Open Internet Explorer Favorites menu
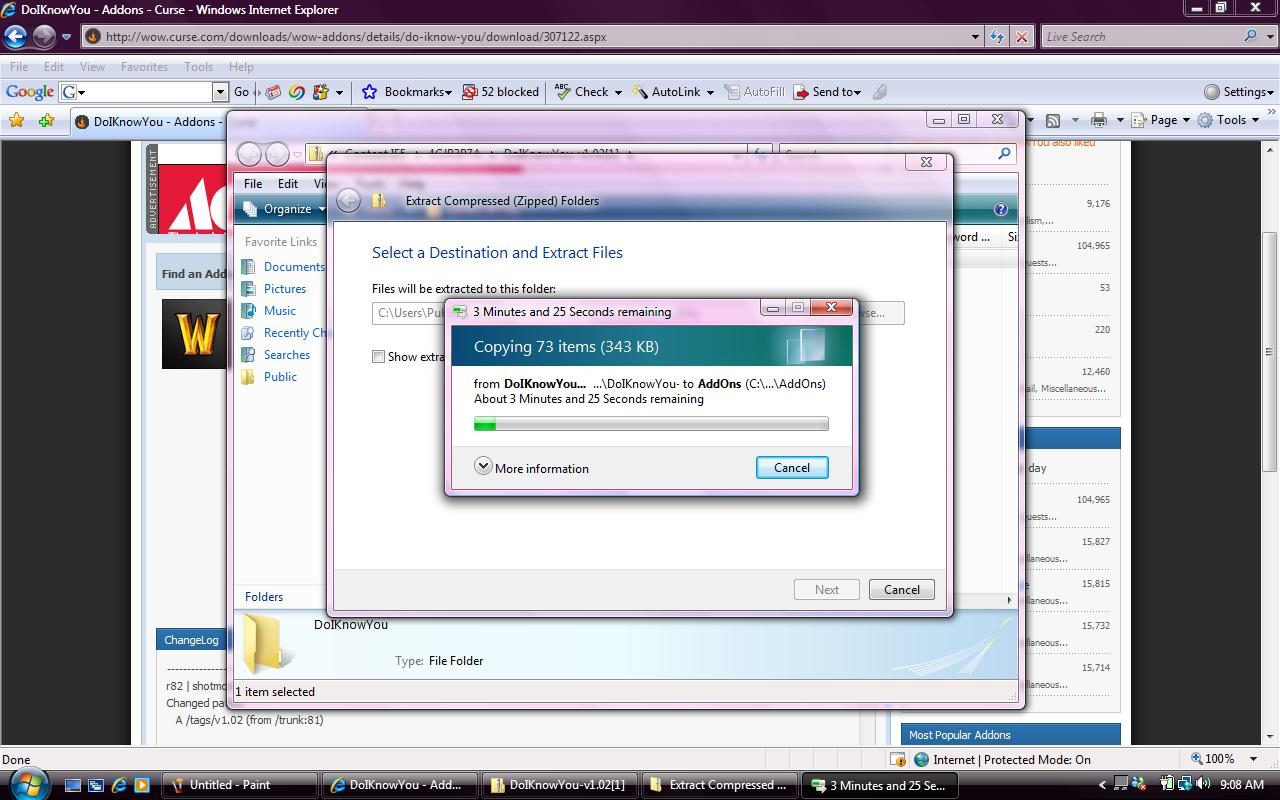Viewport: 1280px width, 800px height. tap(144, 67)
